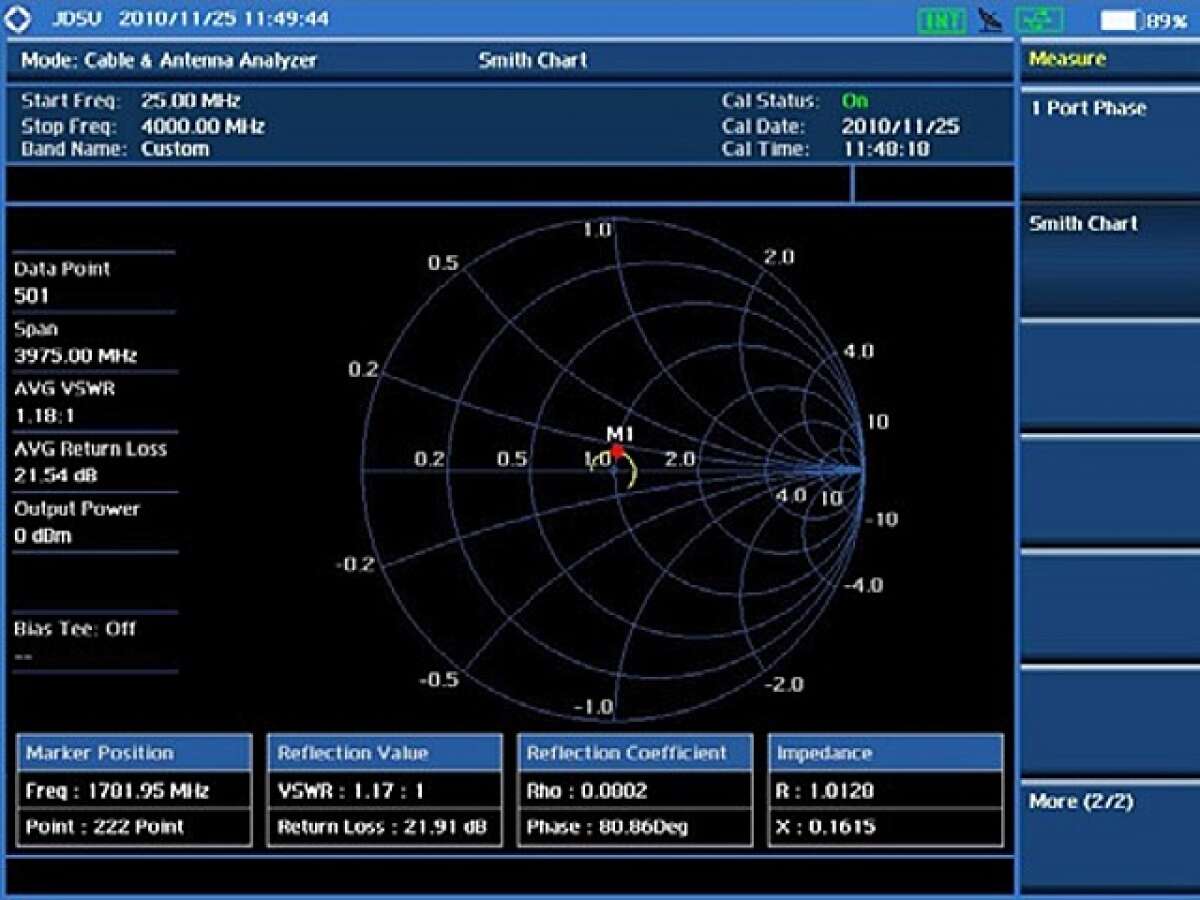Click the Mode: Cable & Antenna Analyzer label
The image size is (1200, 900).
coord(168,60)
